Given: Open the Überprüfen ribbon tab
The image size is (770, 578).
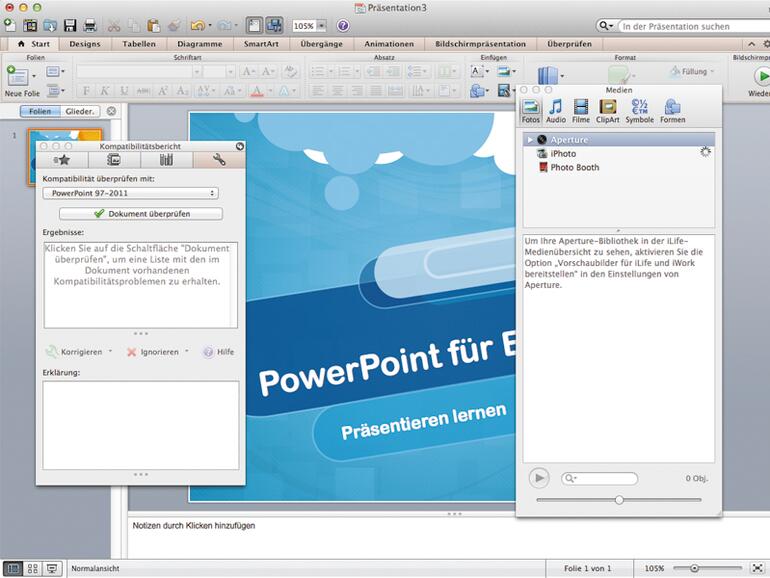Looking at the screenshot, I should (x=570, y=44).
